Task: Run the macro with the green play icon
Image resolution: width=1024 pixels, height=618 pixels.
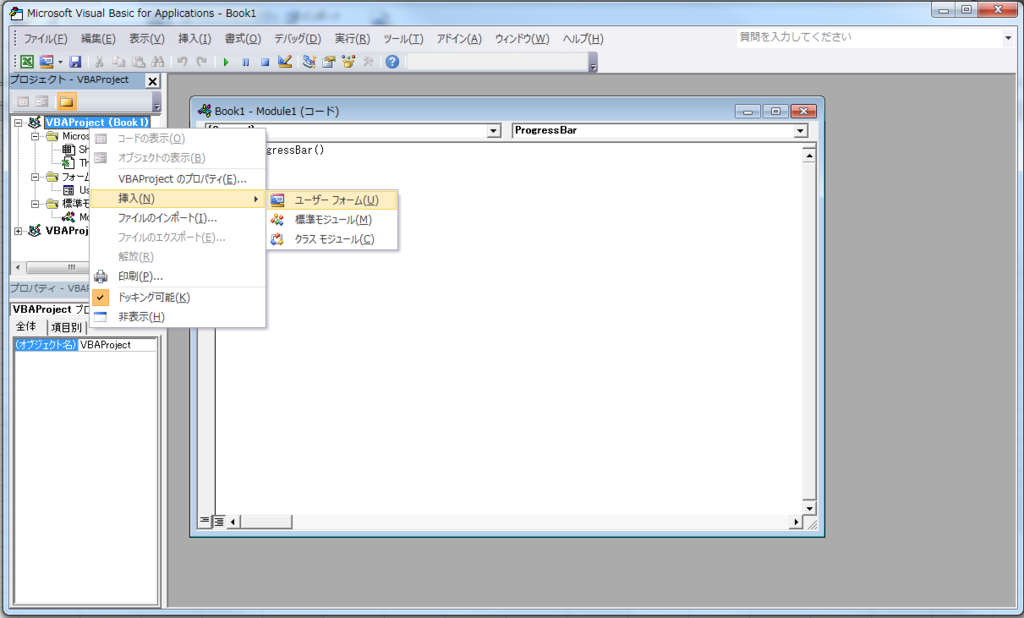Action: [226, 62]
